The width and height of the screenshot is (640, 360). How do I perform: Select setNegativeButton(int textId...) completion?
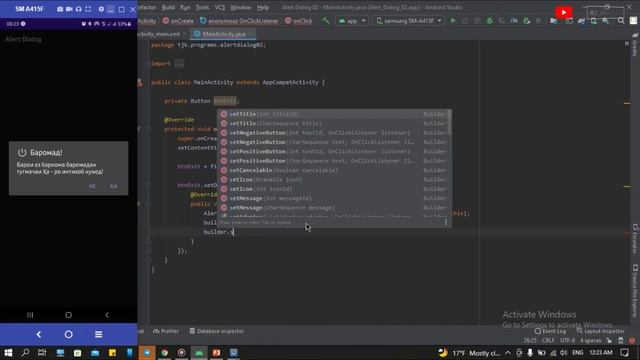pos(334,133)
